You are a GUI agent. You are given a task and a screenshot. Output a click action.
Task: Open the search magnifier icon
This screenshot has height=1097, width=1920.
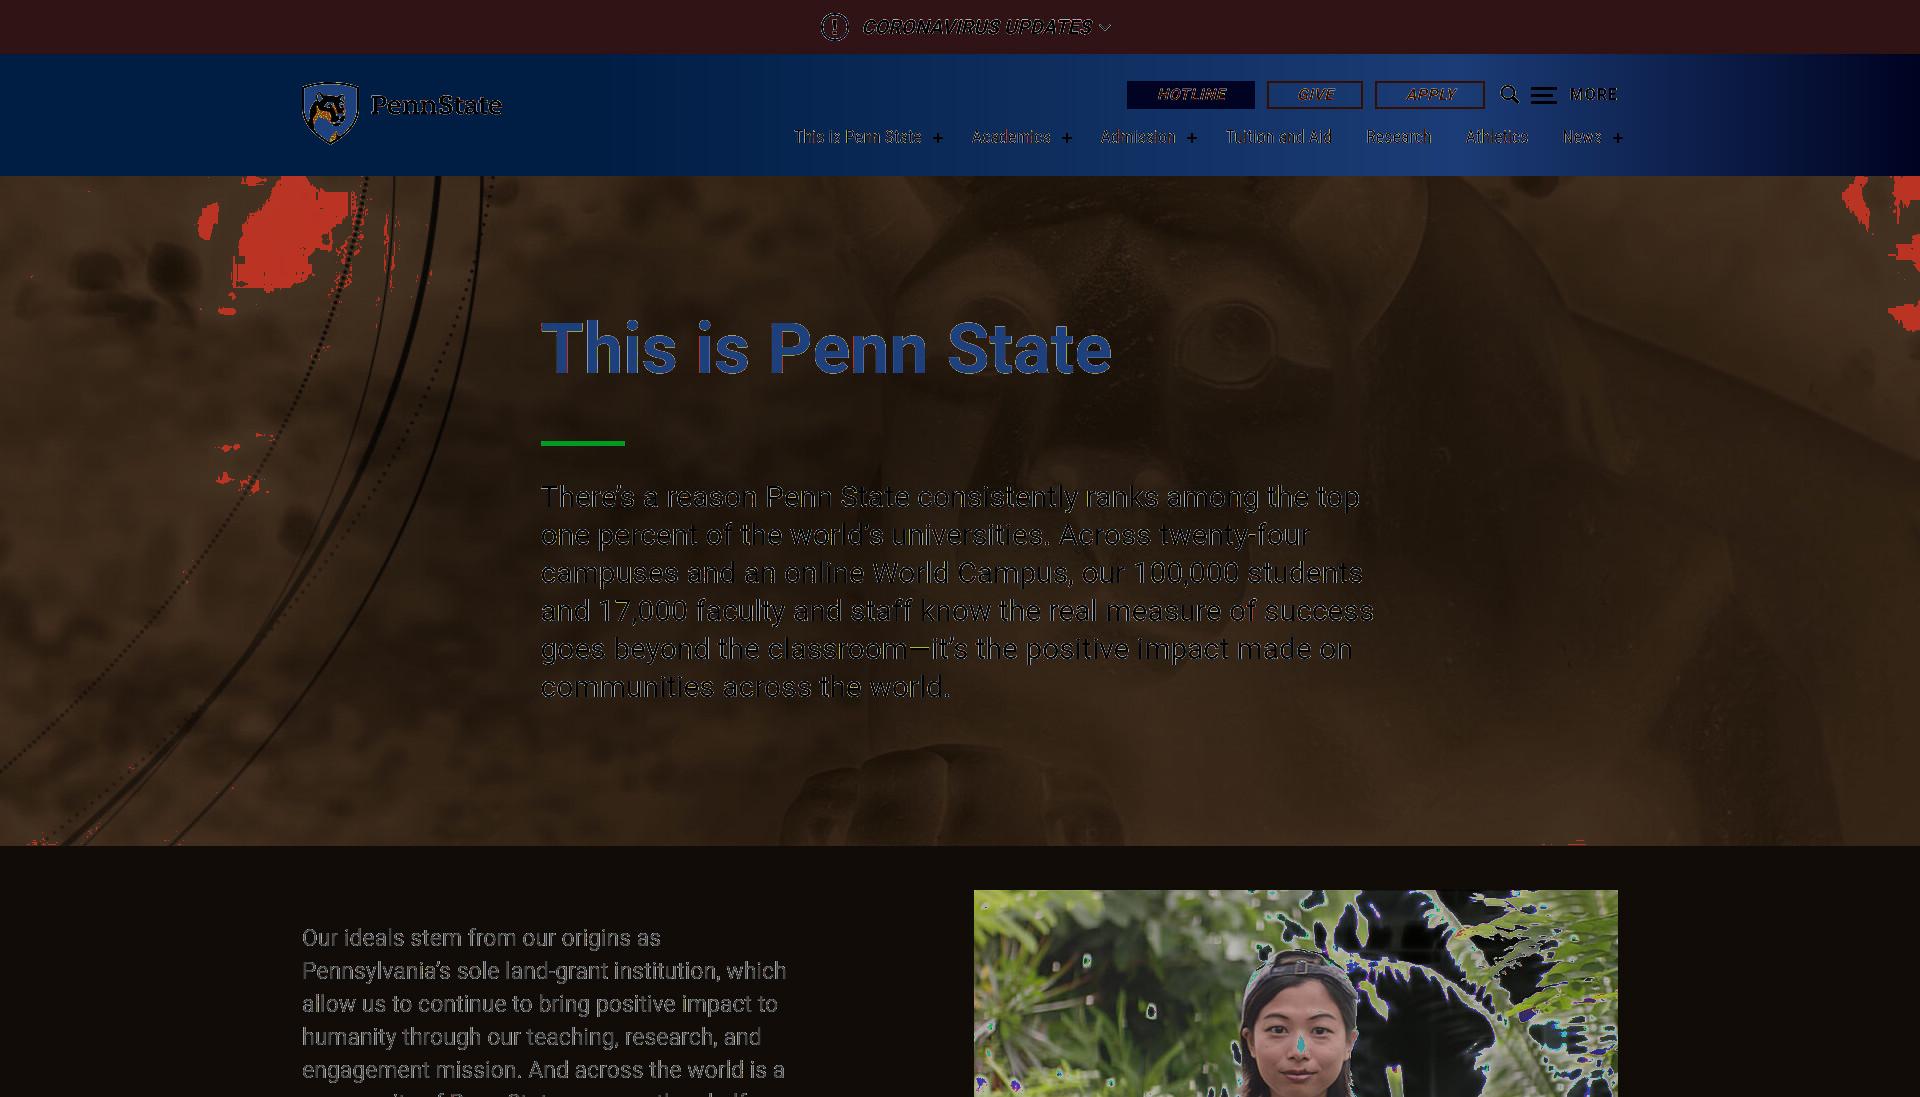click(x=1510, y=95)
